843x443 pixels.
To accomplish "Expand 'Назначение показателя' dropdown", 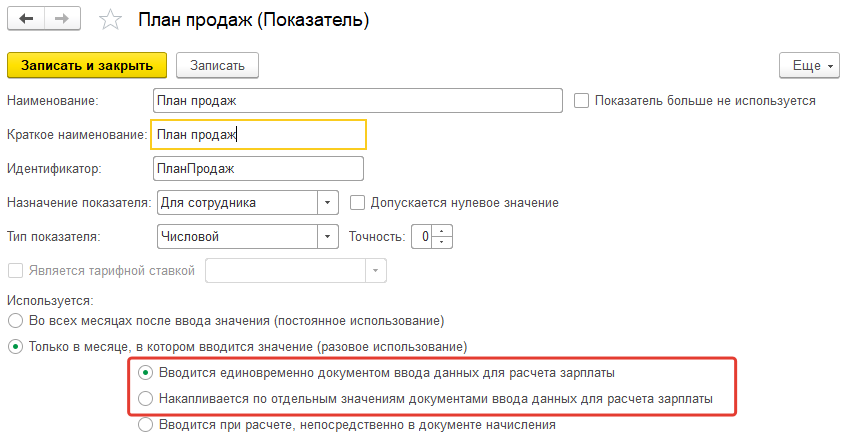I will tap(329, 203).
